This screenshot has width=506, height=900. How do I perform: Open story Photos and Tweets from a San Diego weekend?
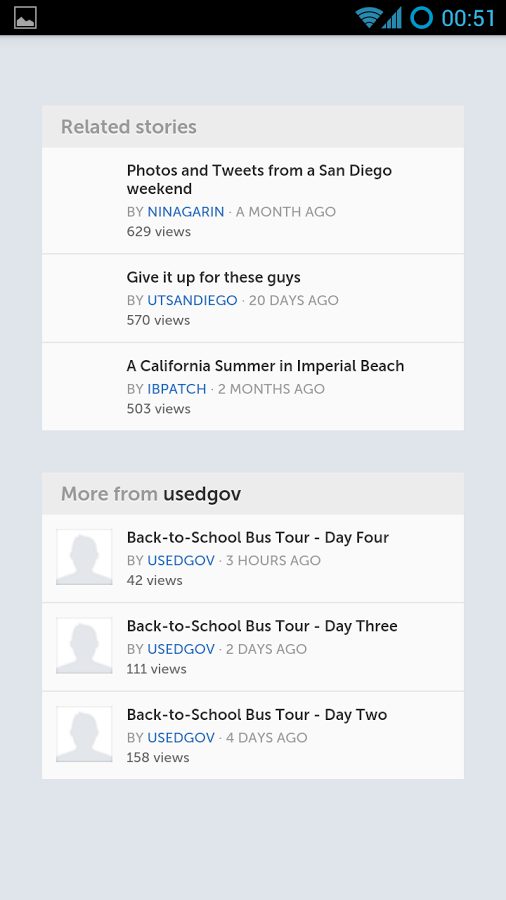259,180
